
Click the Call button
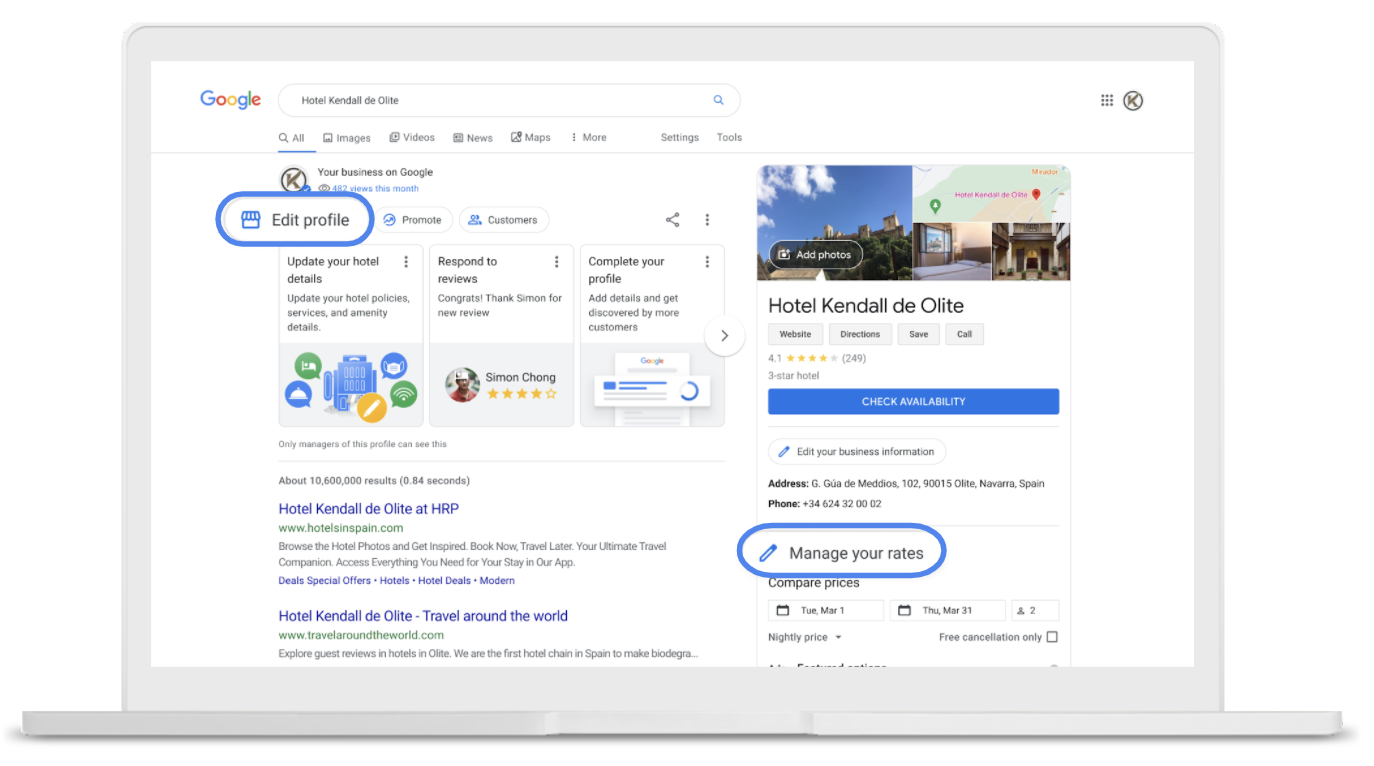tap(964, 334)
